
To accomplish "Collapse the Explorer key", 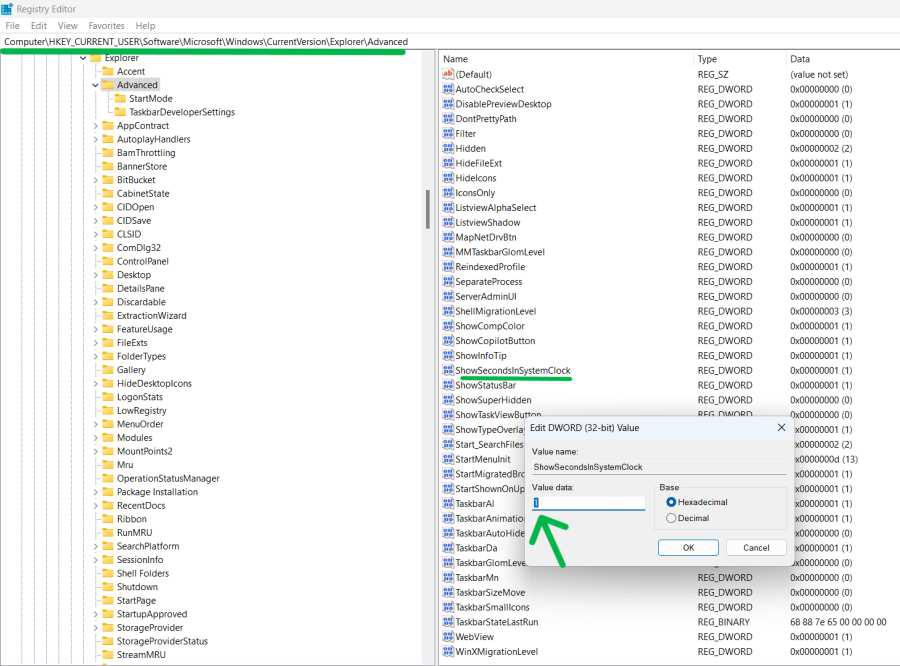I will point(83,58).
